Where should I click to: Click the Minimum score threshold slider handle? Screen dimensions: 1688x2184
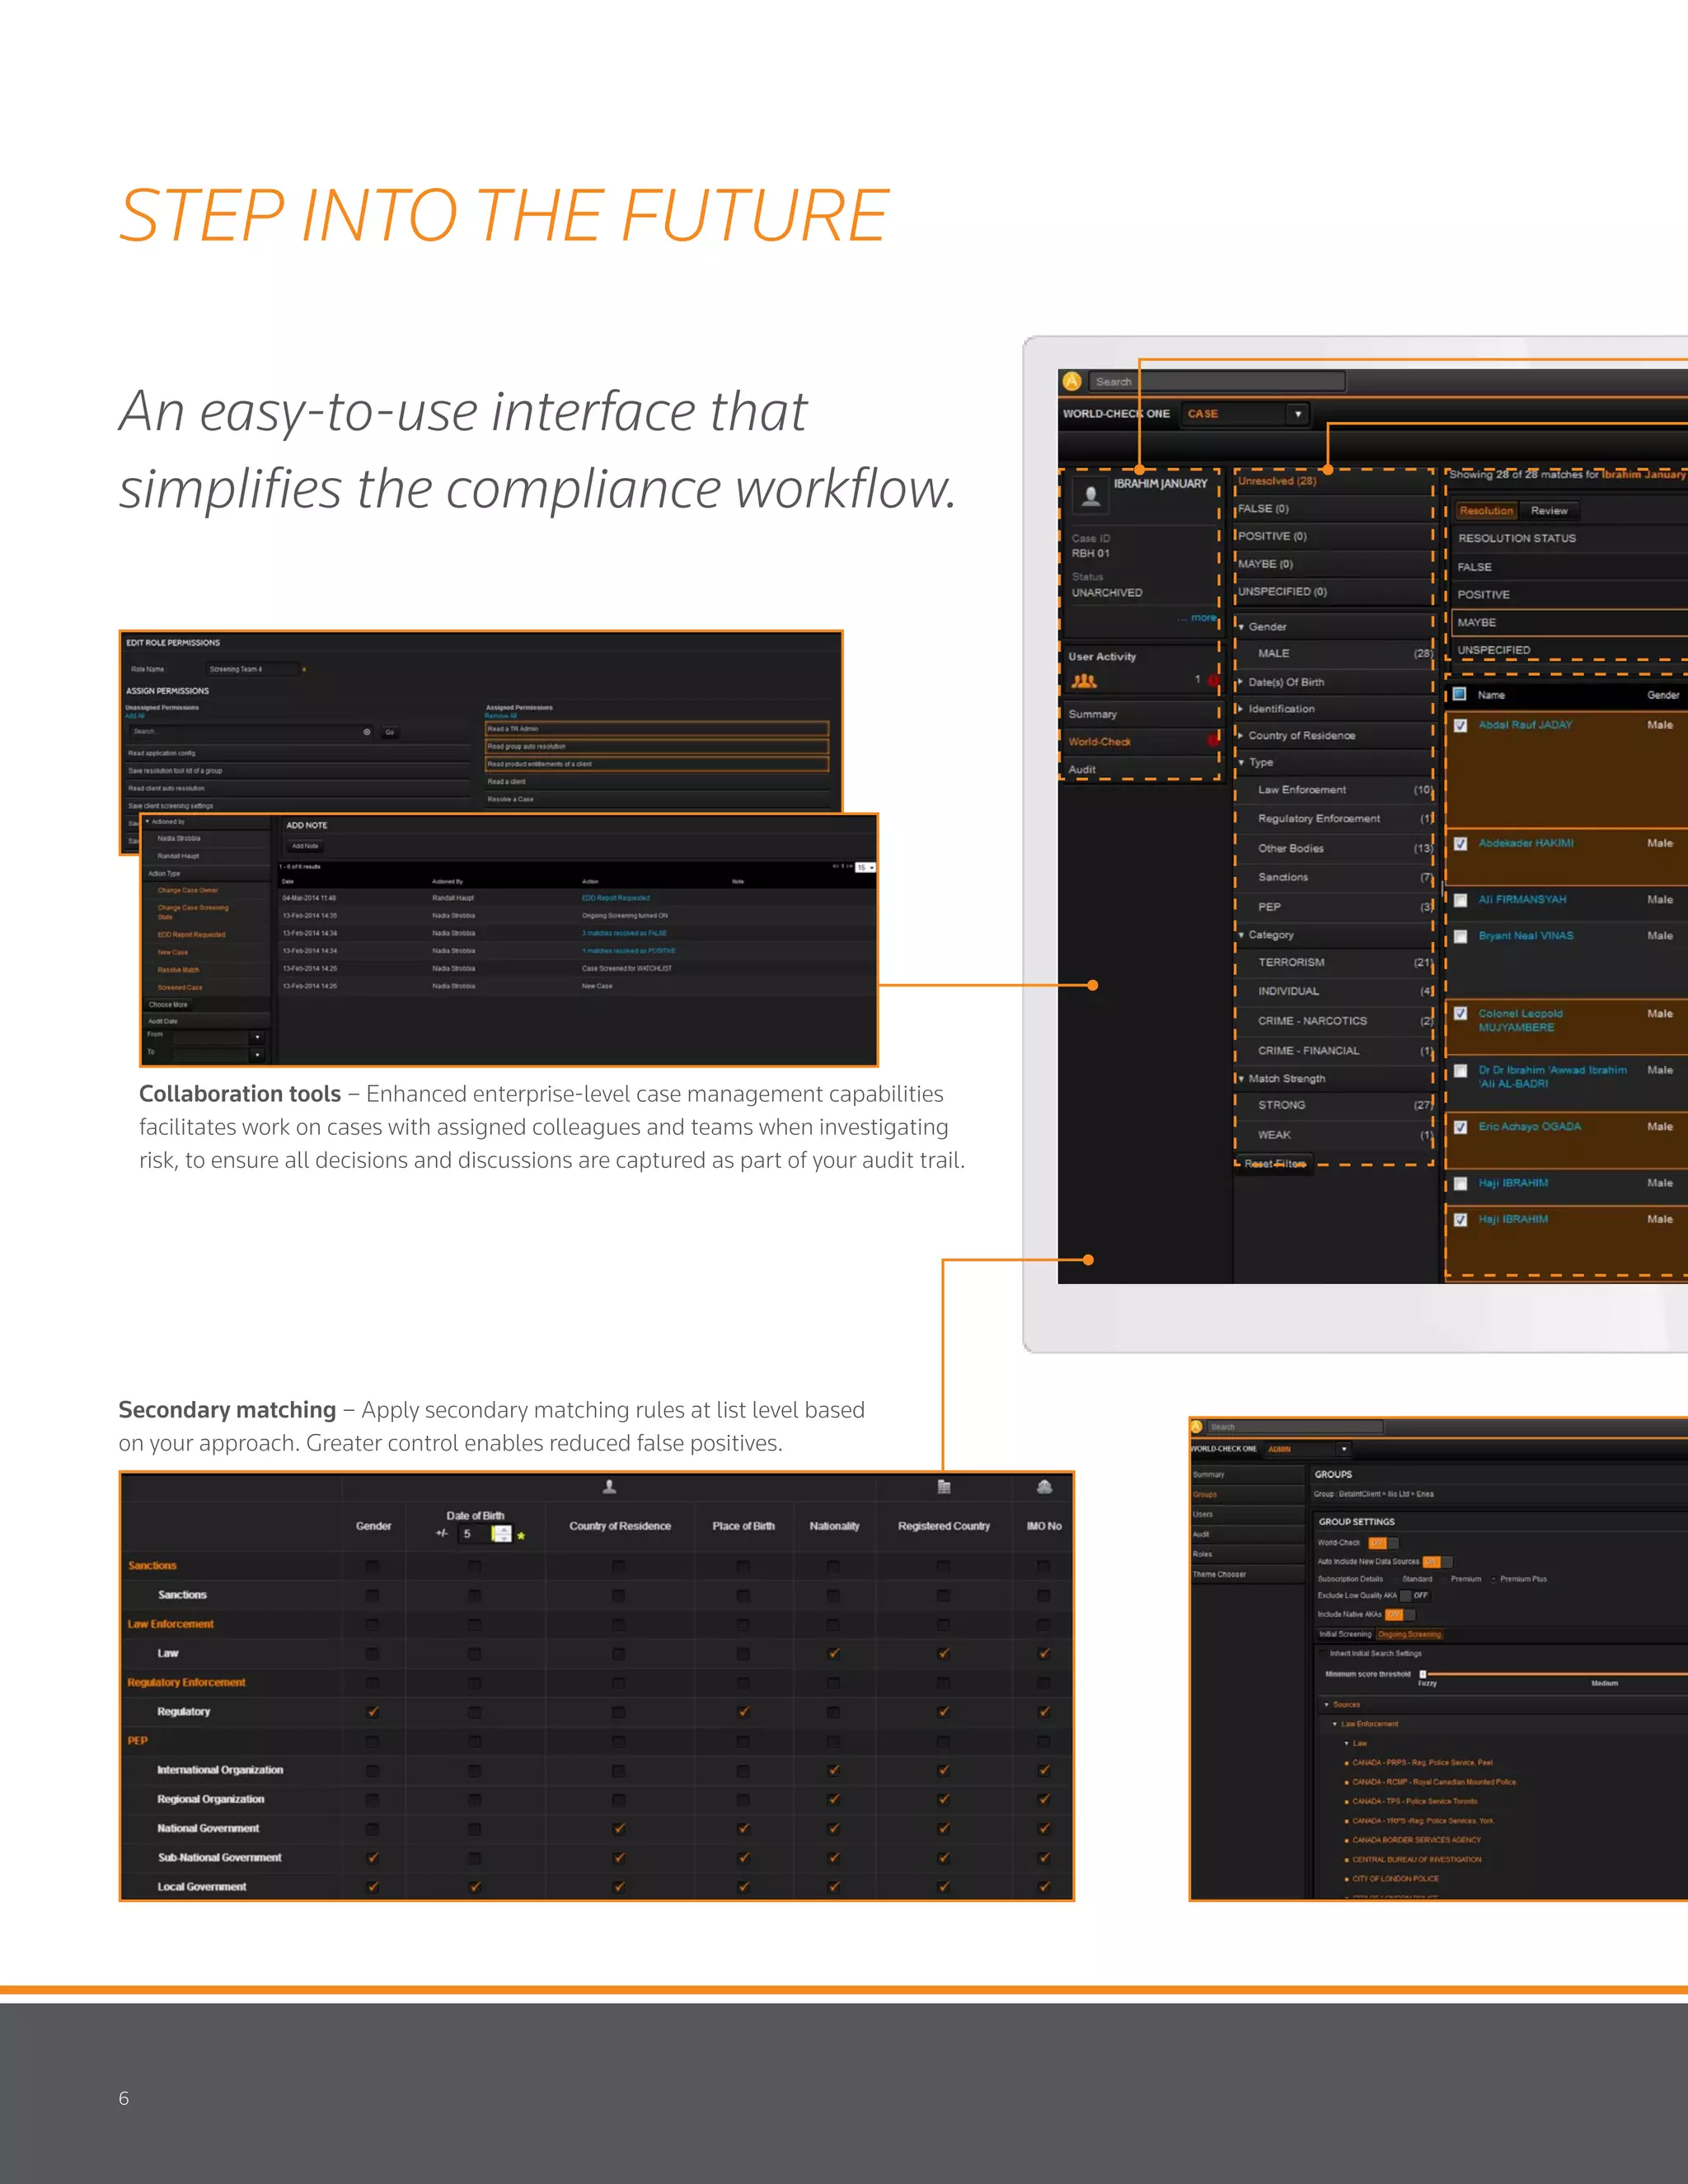point(1423,1674)
